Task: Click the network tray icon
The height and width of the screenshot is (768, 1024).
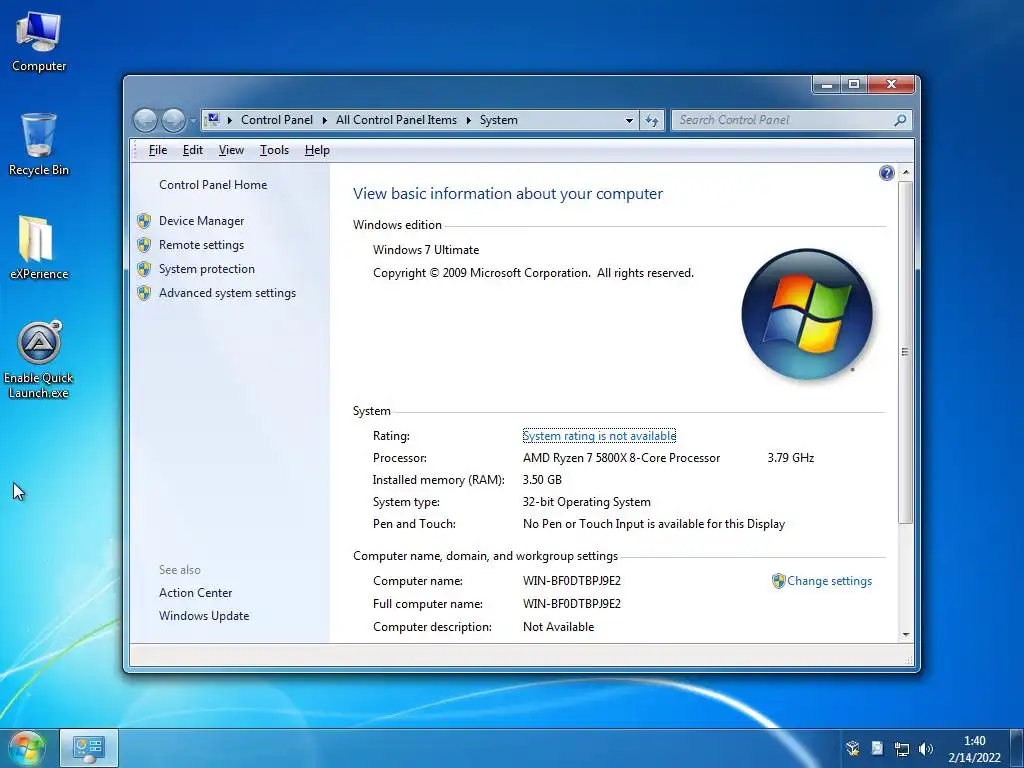Action: pyautogui.click(x=902, y=748)
